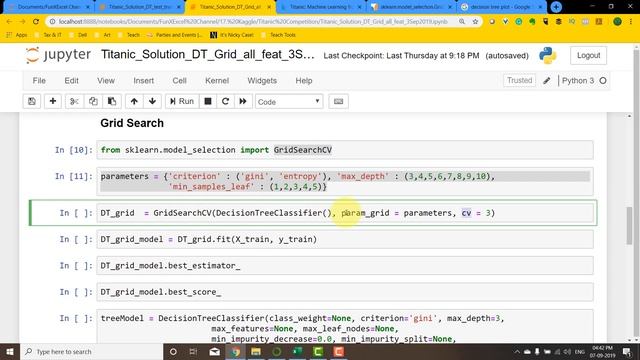Click the Logout button
The image size is (640, 360).
coord(588,56)
